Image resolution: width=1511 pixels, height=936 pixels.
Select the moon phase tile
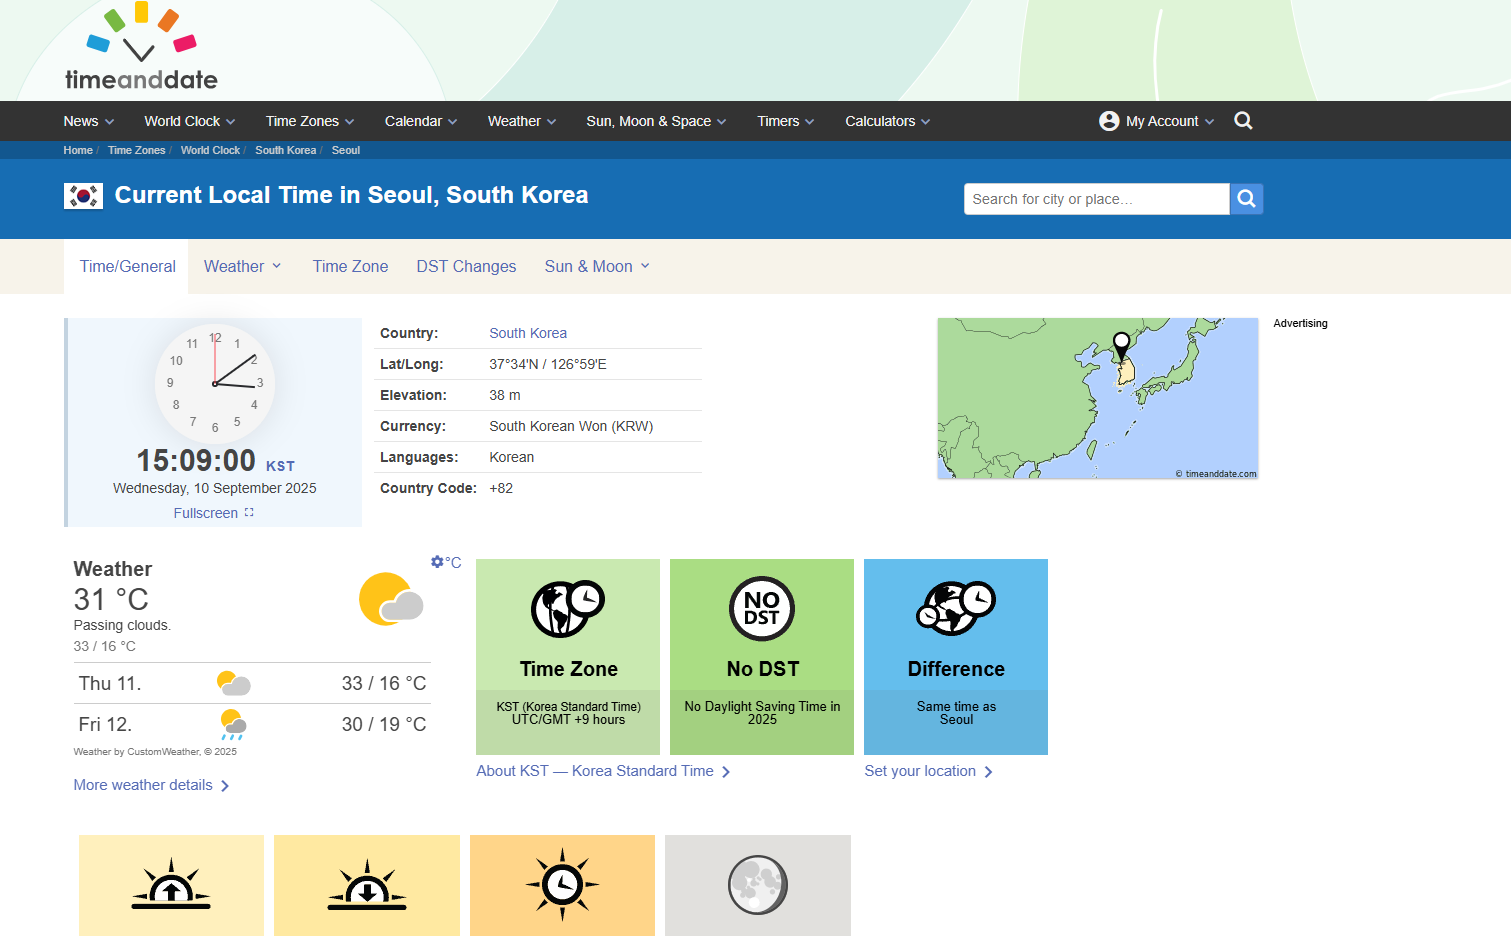pos(758,885)
